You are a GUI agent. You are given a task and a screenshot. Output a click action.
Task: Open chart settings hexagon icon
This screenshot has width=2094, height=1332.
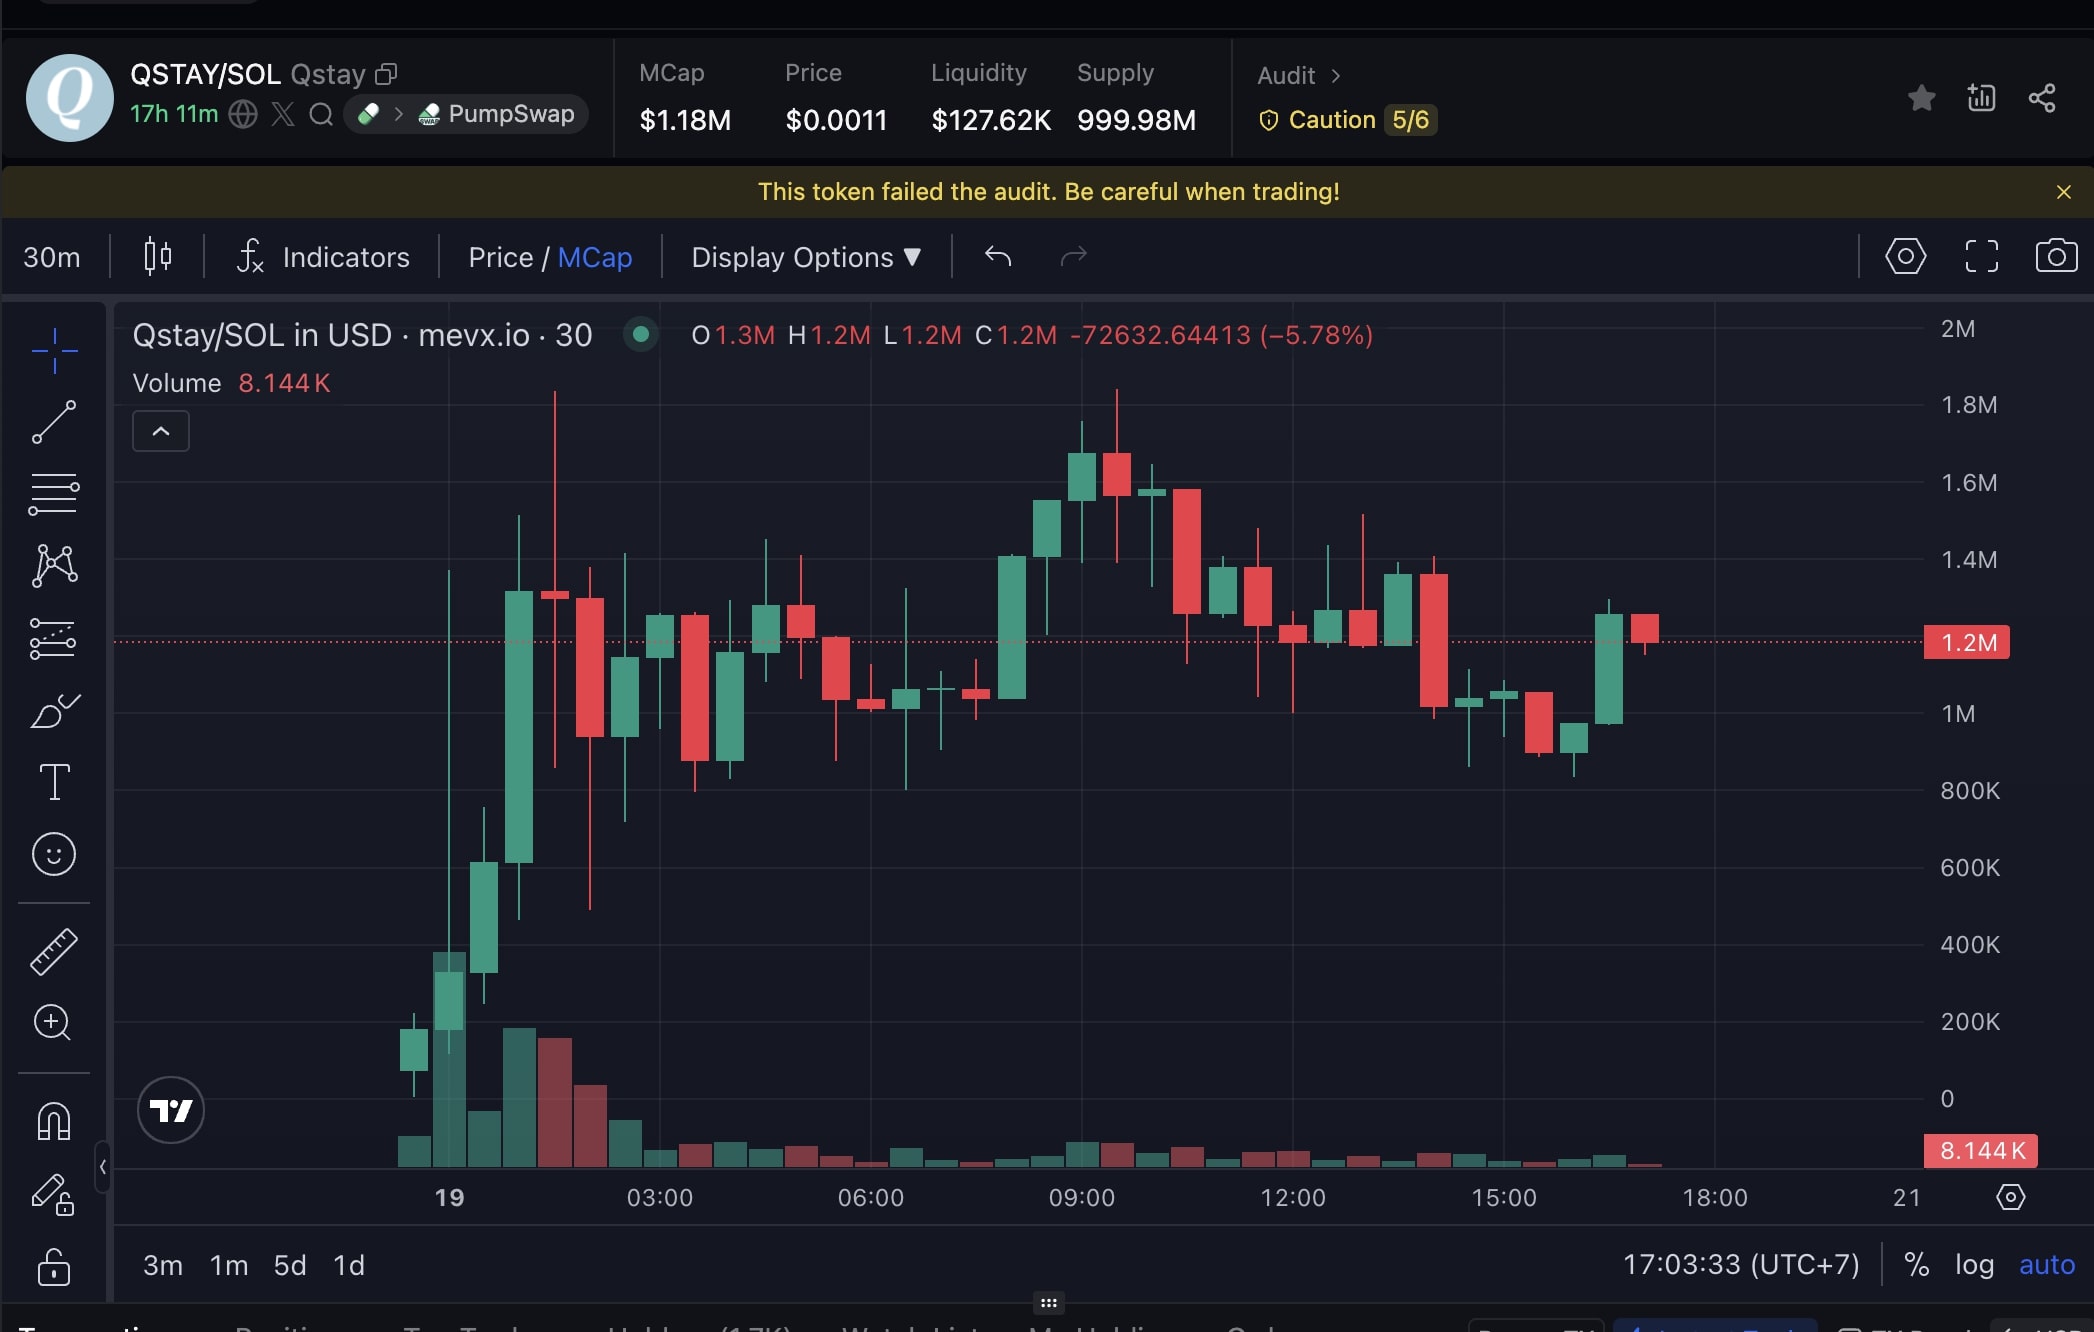pyautogui.click(x=1905, y=257)
